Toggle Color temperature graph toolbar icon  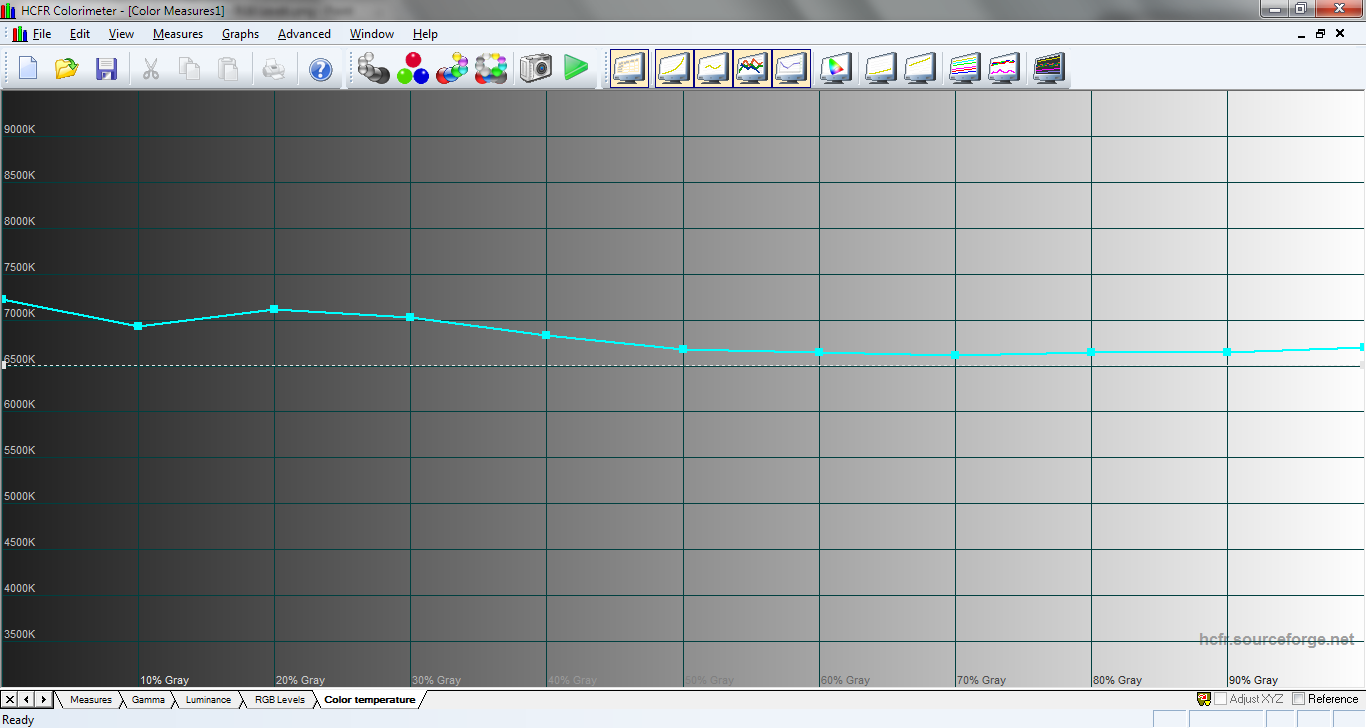[x=791, y=68]
